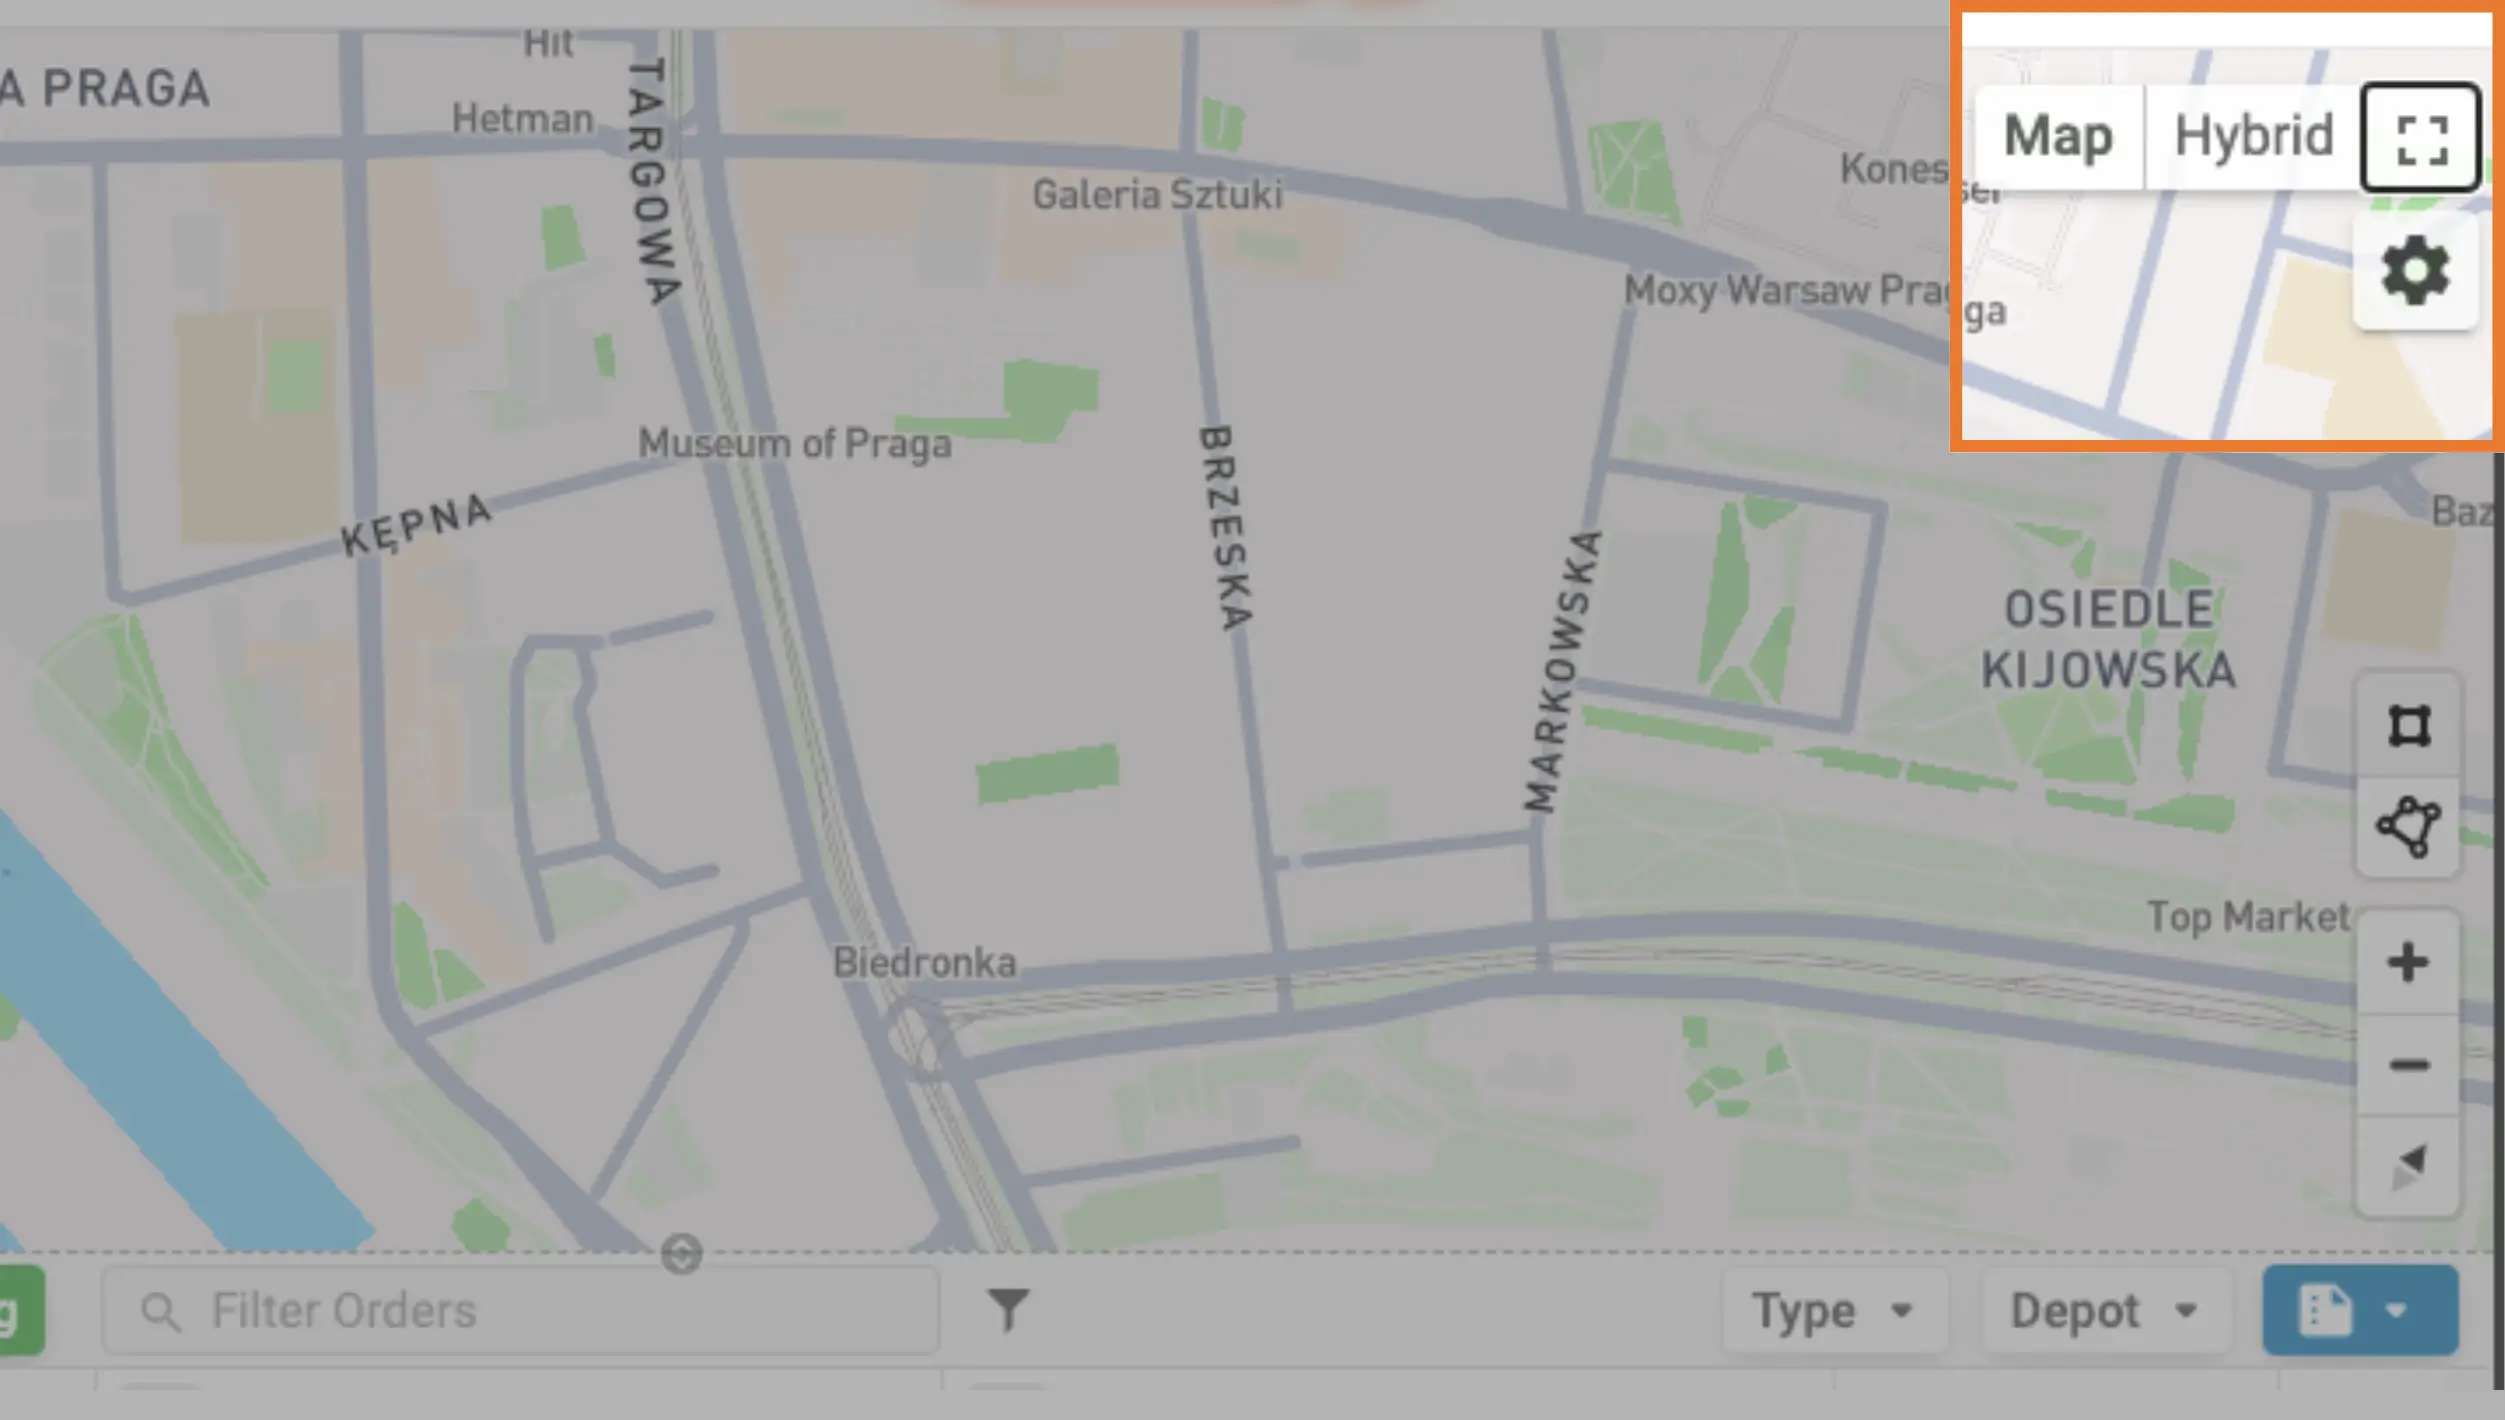
Task: Click the Museum of Praga label
Action: pos(795,443)
